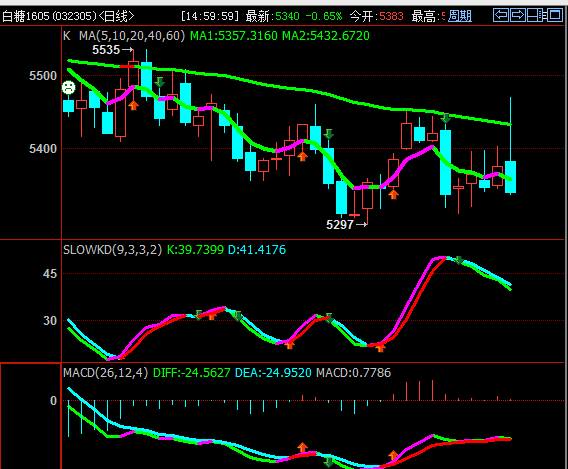The image size is (568, 469).
Task: Select SLOWKD orange buy arrow at the last trough
Action: pos(380,348)
